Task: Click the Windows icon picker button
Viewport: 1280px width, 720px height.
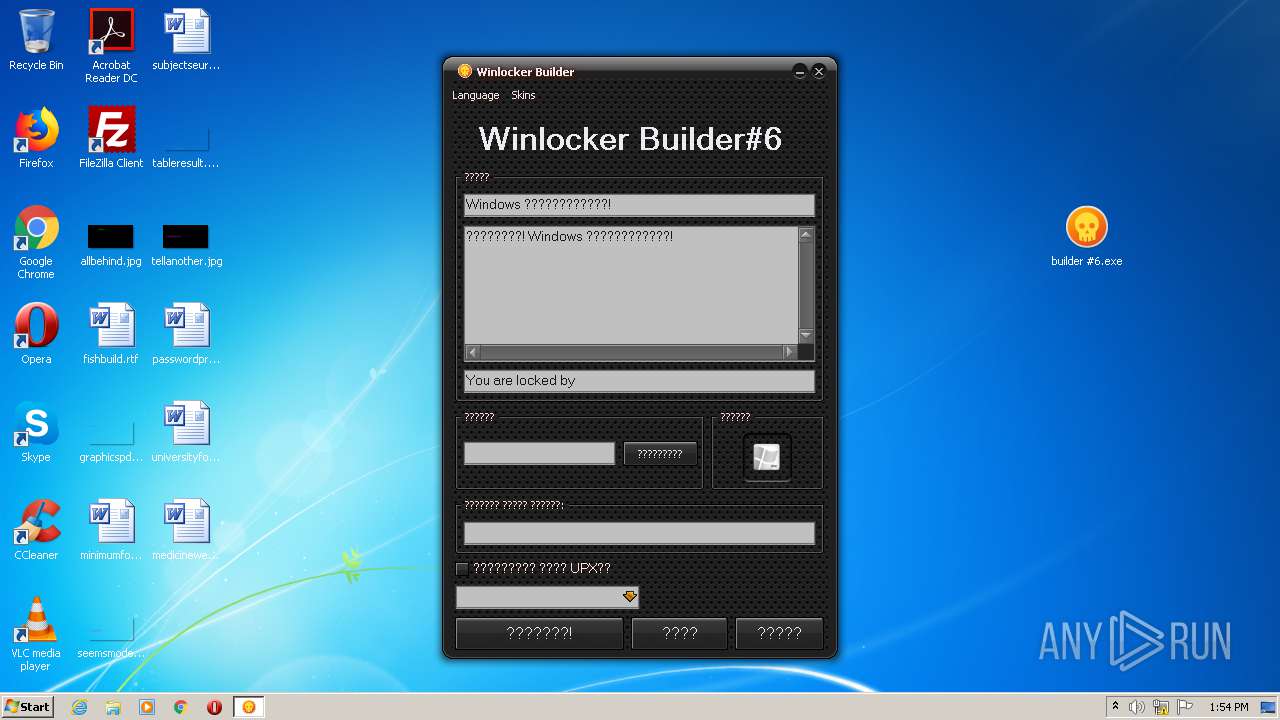Action: [767, 457]
